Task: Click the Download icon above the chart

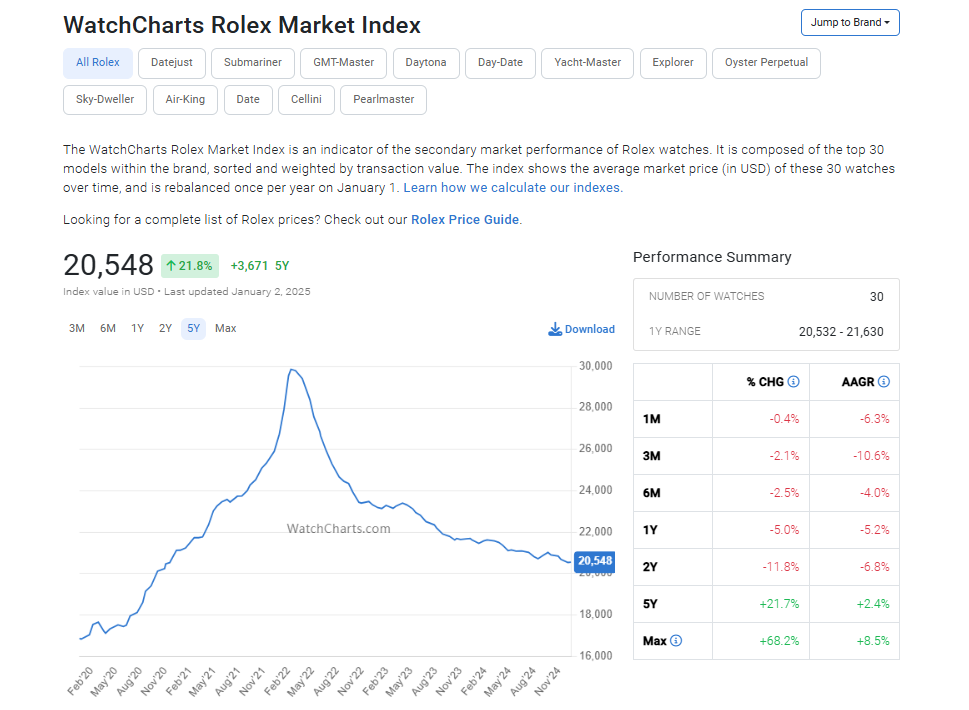Action: point(555,329)
